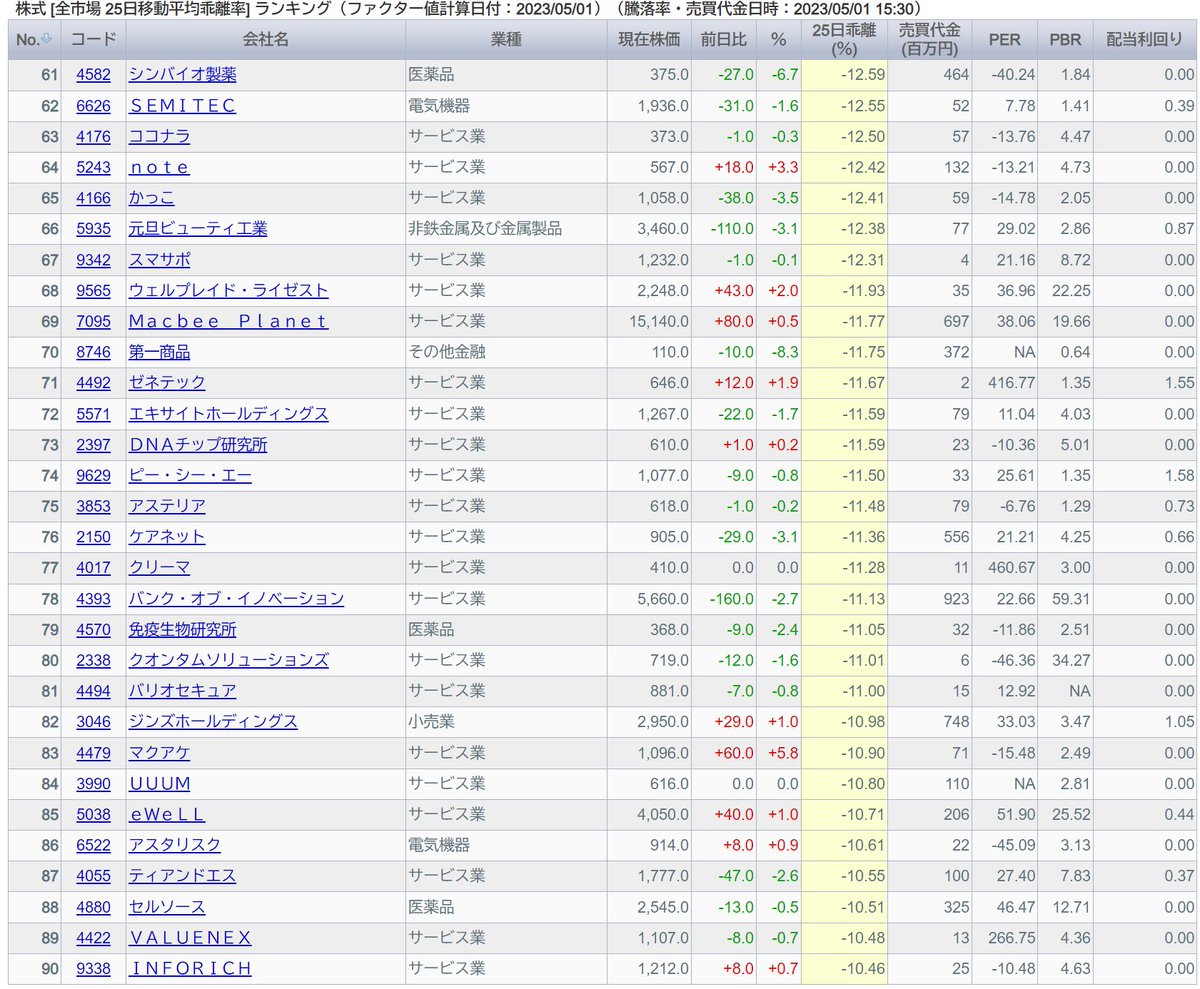
Task: Select the 59.31 PBR value
Action: click(x=1070, y=599)
